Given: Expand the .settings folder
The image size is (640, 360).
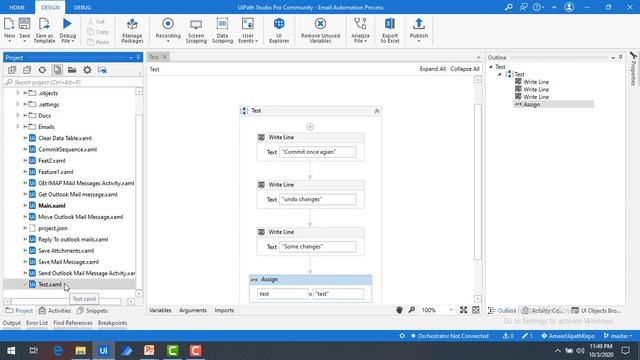Looking at the screenshot, I should pyautogui.click(x=18, y=104).
